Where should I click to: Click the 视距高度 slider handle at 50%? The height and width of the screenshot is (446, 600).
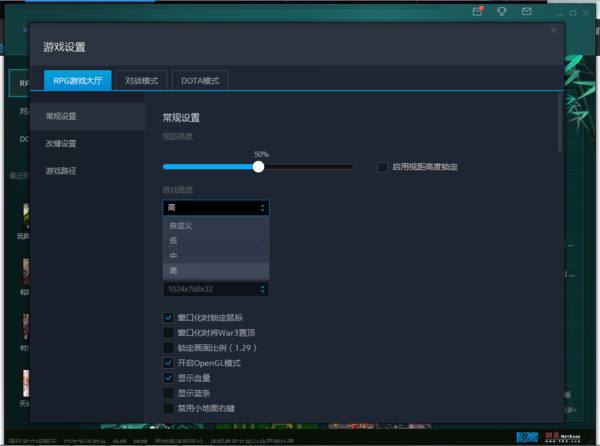(x=259, y=167)
